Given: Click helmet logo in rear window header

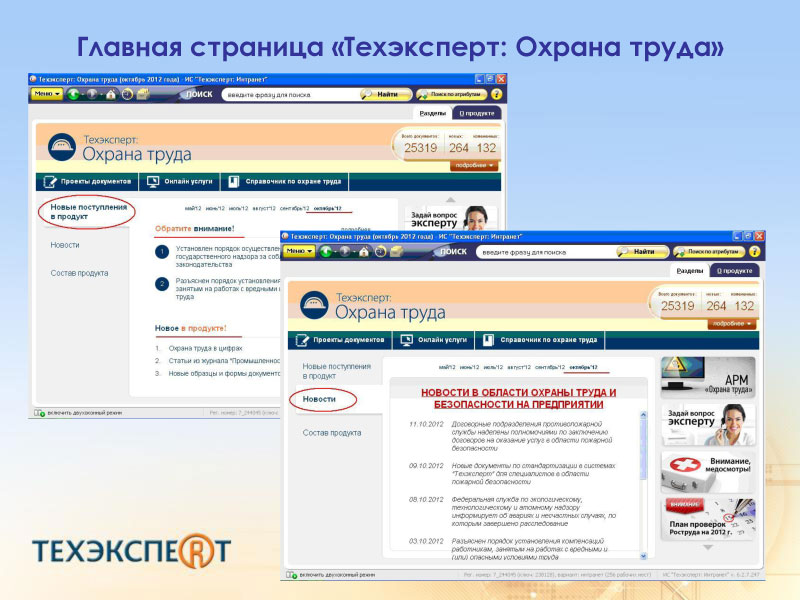Looking at the screenshot, I should pyautogui.click(x=62, y=147).
